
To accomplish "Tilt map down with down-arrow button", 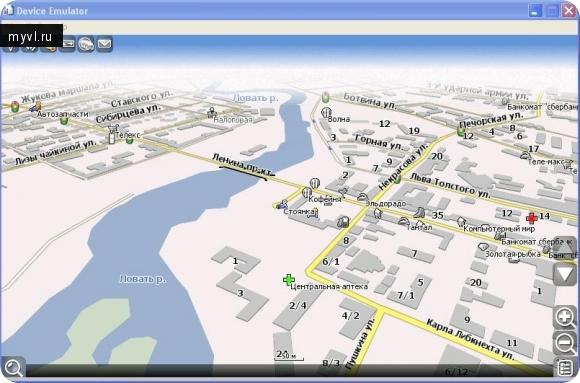I will tap(565, 274).
